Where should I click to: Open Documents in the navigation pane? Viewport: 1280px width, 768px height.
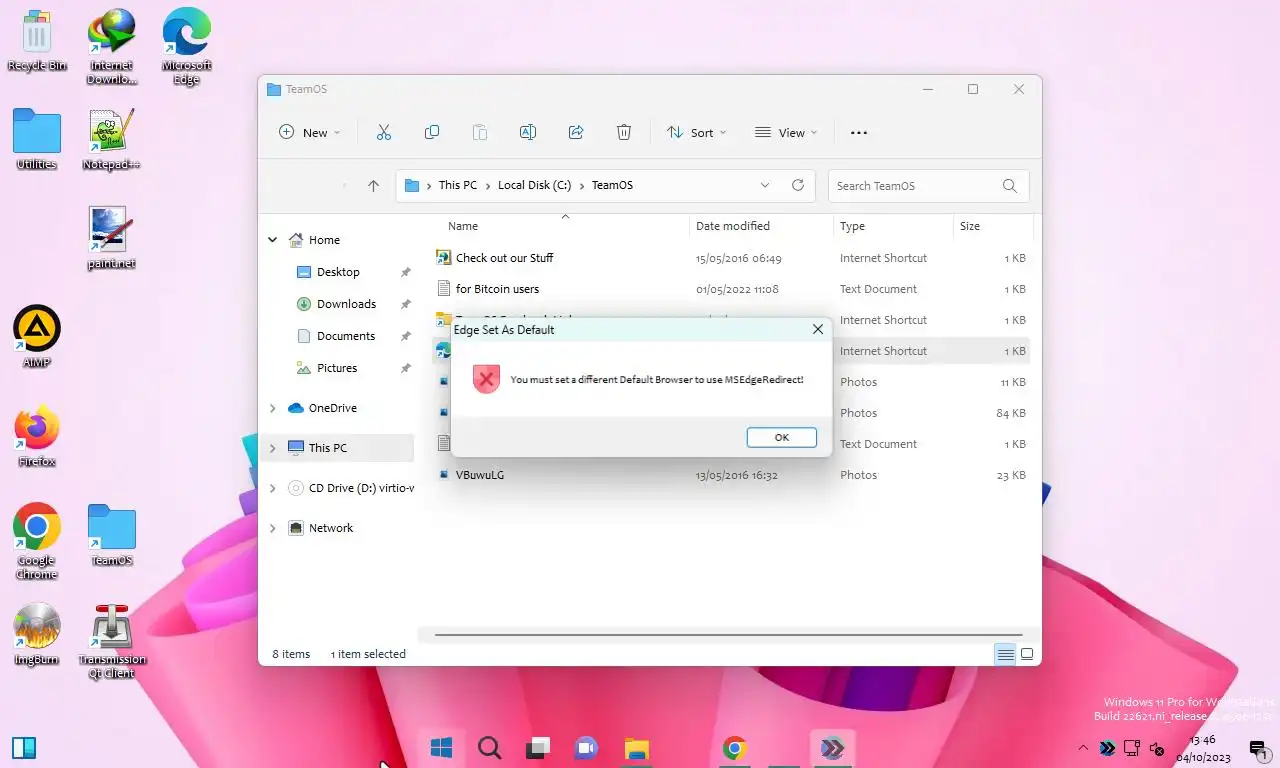click(x=346, y=336)
